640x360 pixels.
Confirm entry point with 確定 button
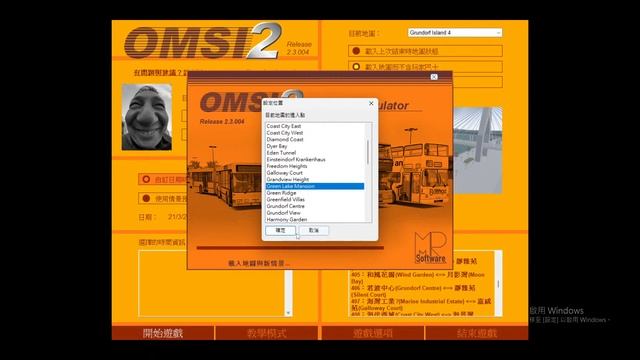coord(280,231)
